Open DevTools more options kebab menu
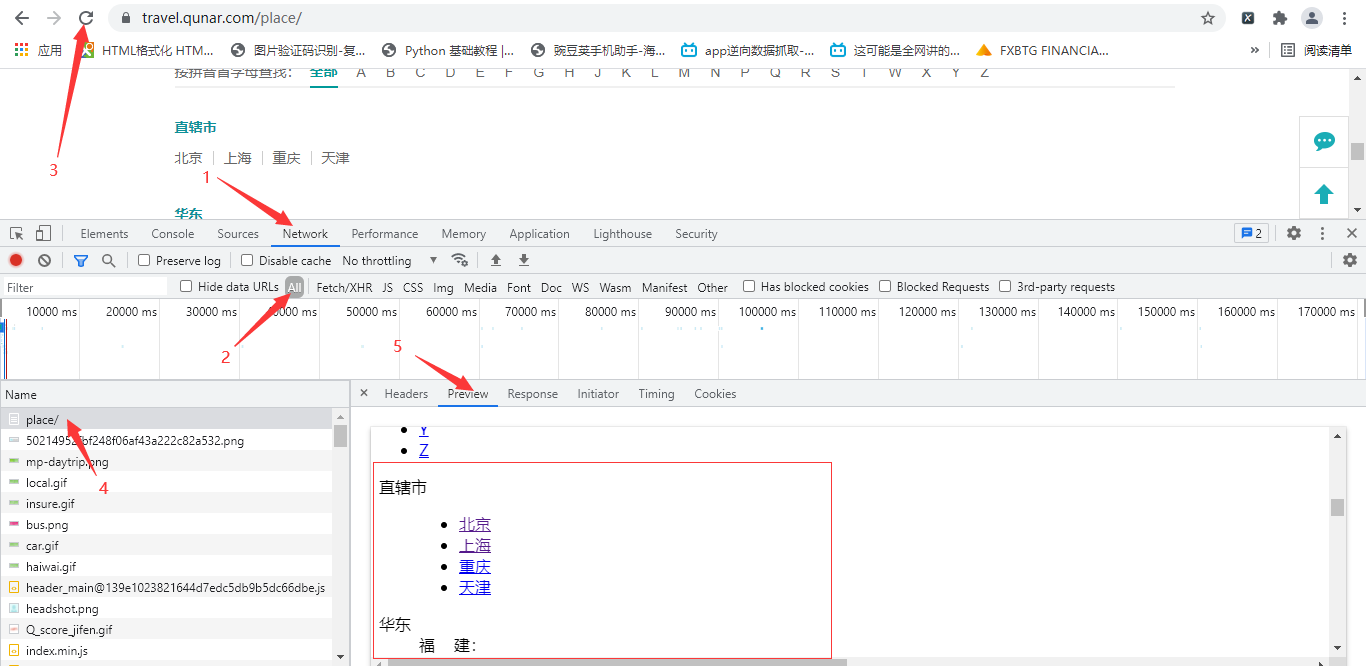Viewport: 1366px width, 666px height. point(1322,233)
